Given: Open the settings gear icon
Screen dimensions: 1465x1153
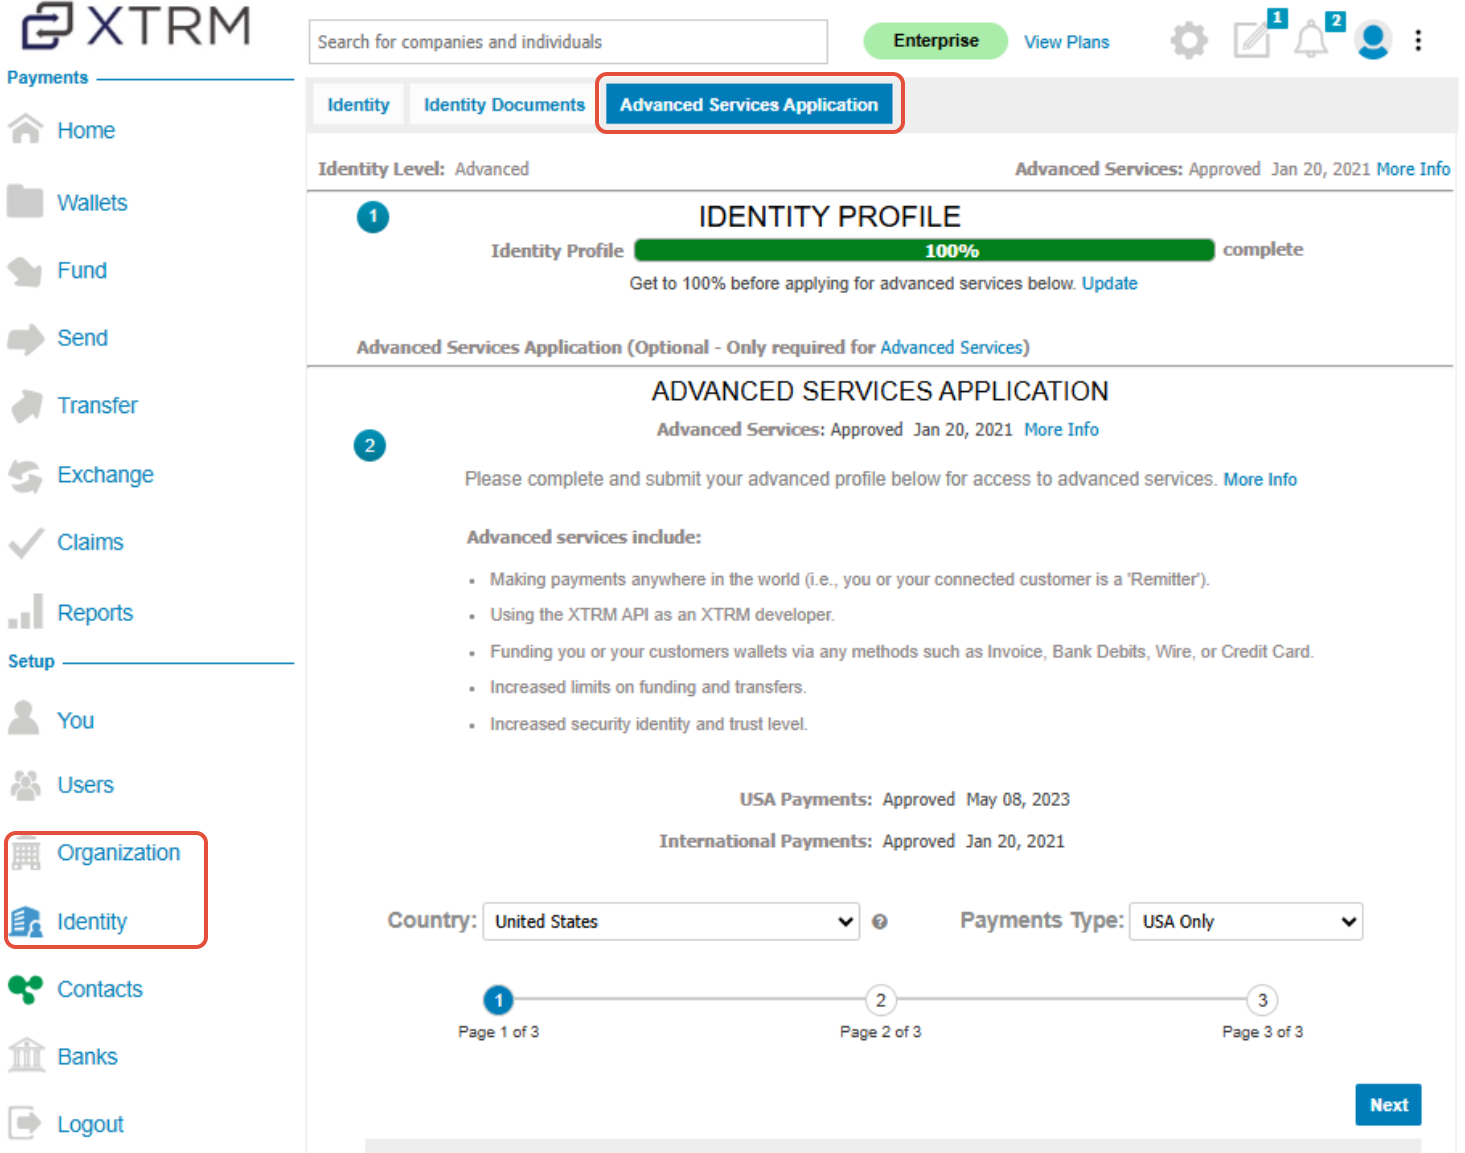Looking at the screenshot, I should pos(1189,41).
